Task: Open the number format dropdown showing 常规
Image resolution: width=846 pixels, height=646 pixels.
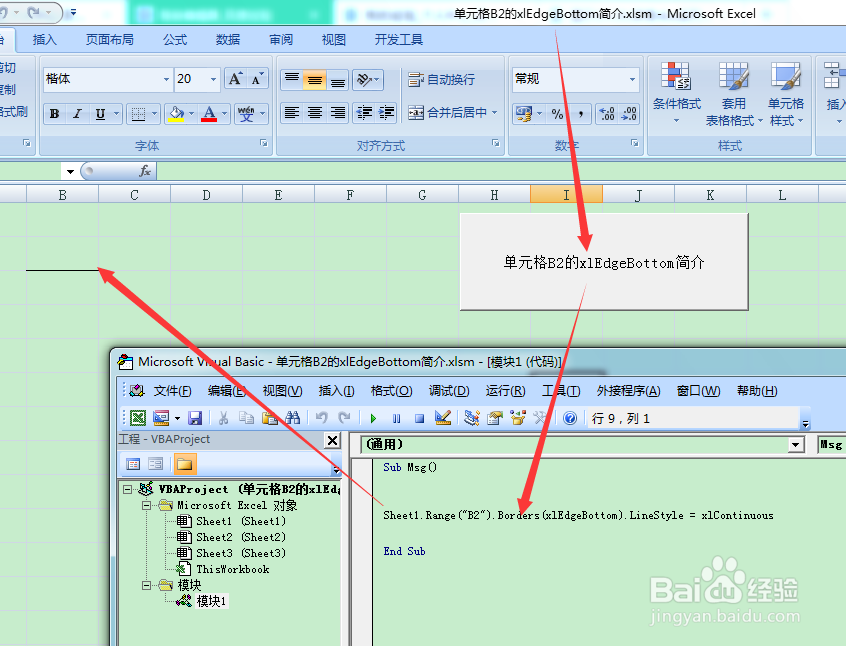Action: click(631, 79)
